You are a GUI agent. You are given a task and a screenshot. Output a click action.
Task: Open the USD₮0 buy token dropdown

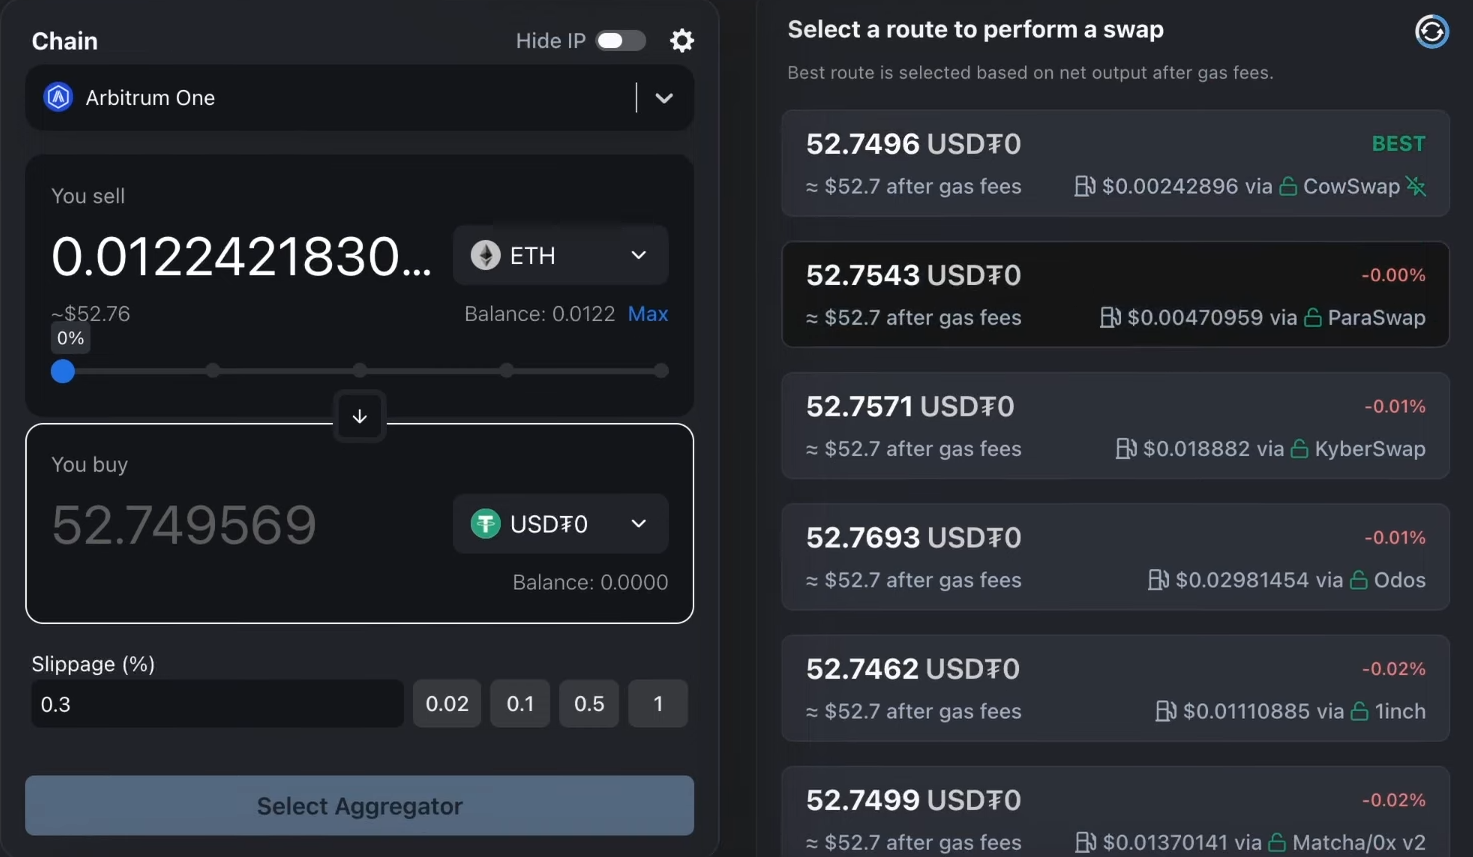pyautogui.click(x=639, y=524)
